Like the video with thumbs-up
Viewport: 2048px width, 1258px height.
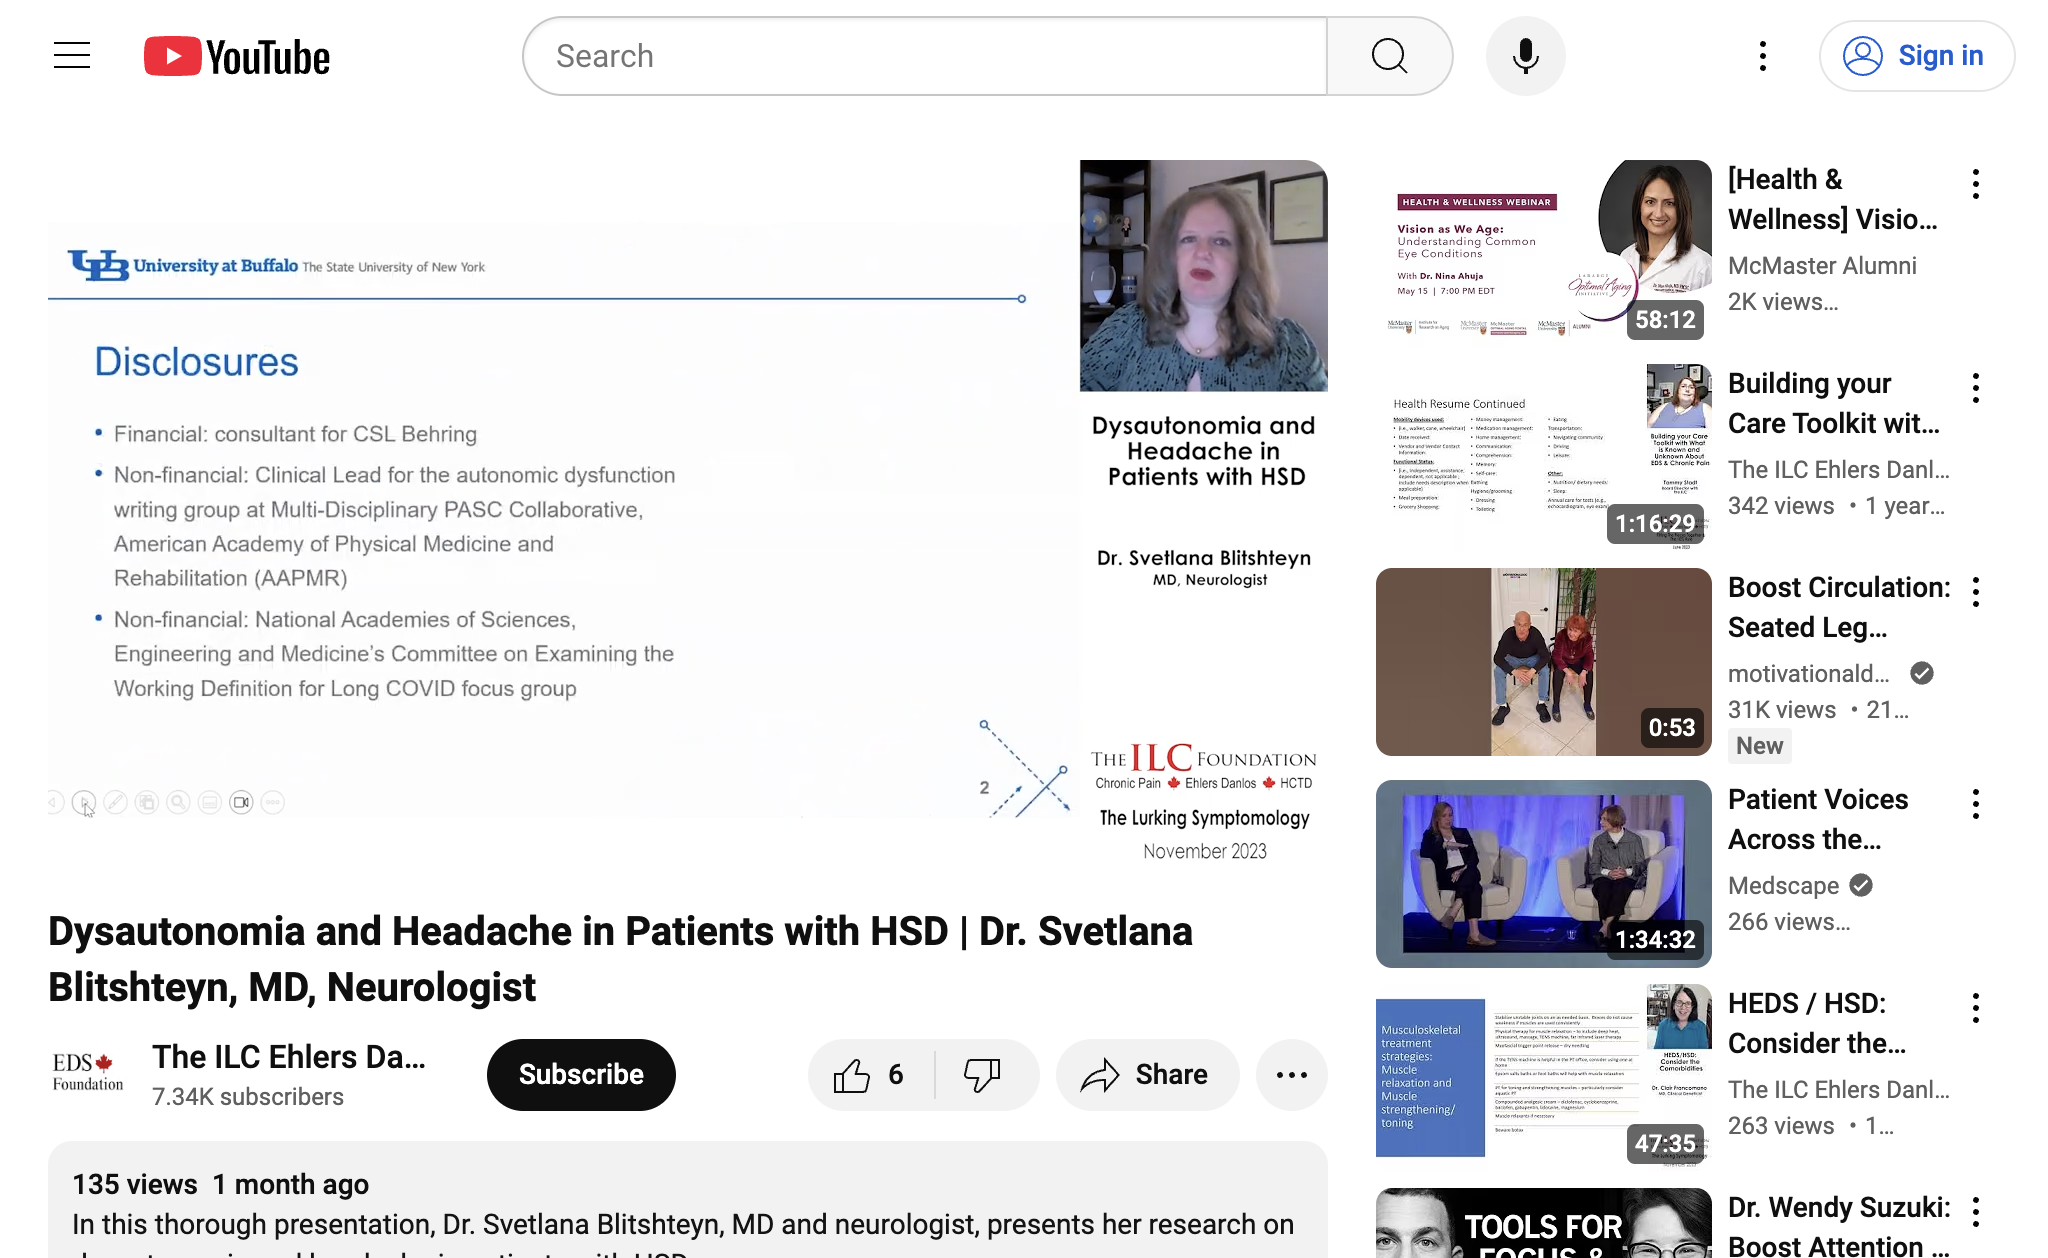click(x=870, y=1075)
